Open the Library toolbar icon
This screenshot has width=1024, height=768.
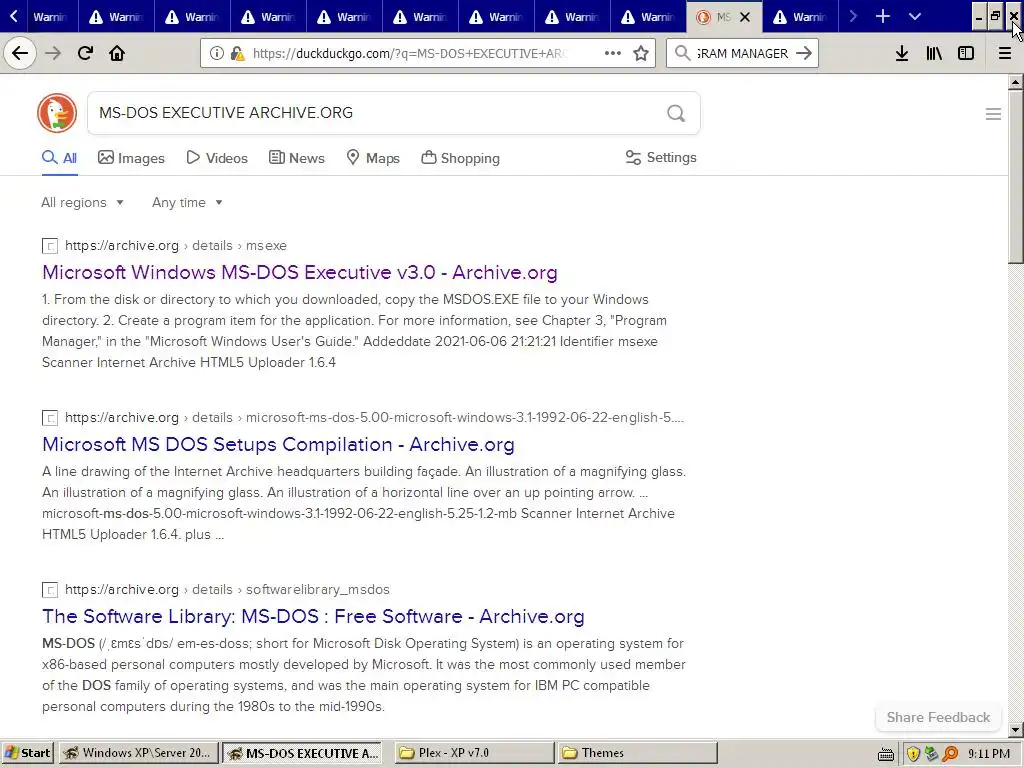934,53
